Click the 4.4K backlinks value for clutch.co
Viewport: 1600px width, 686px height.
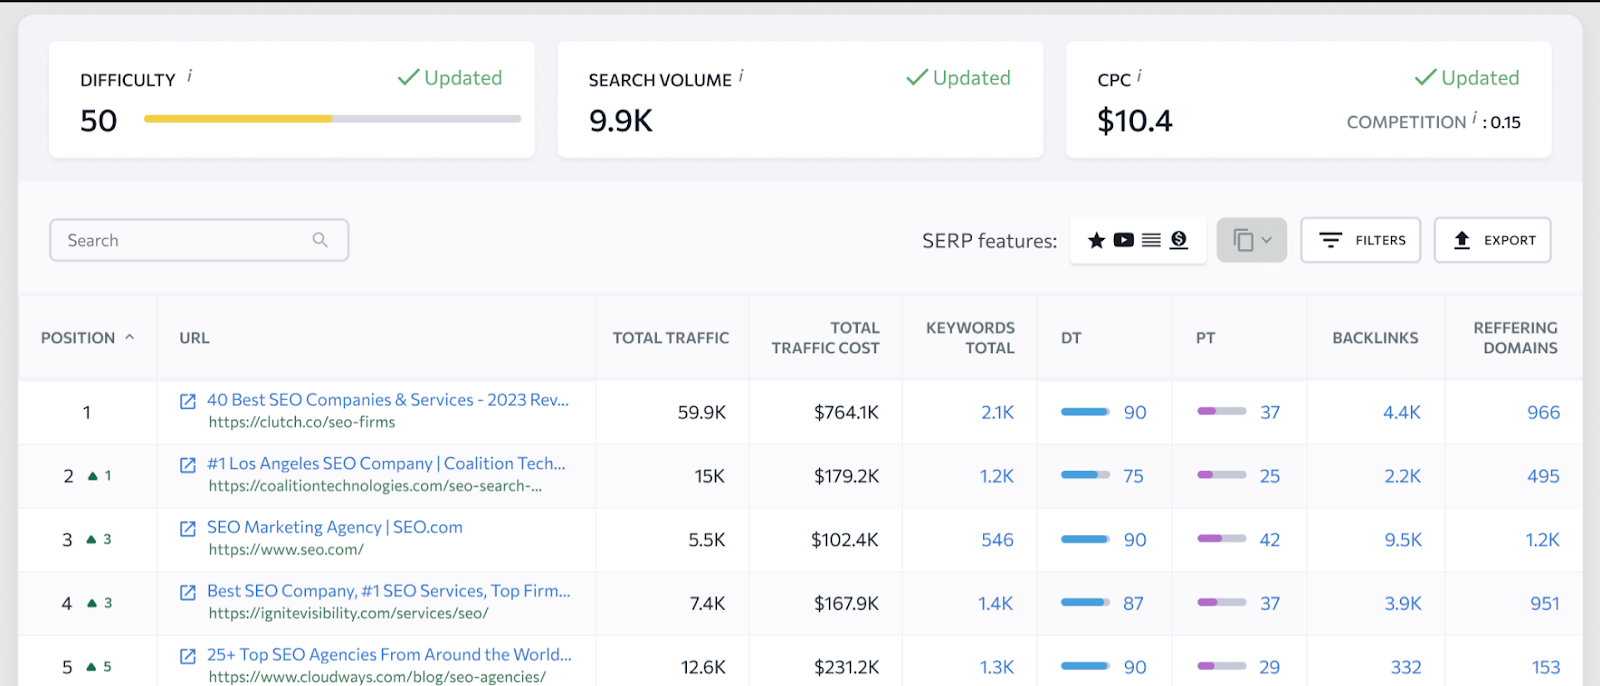point(1401,412)
